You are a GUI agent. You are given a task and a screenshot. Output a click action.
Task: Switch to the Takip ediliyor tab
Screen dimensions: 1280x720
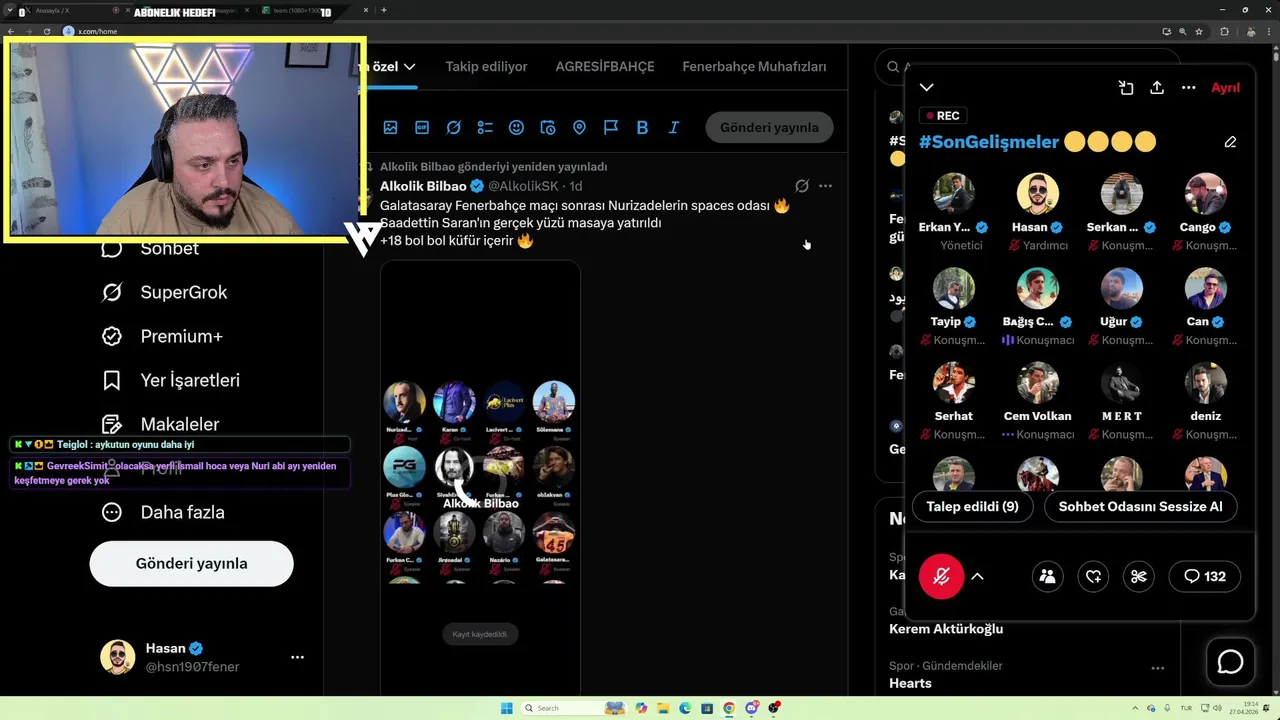[486, 67]
